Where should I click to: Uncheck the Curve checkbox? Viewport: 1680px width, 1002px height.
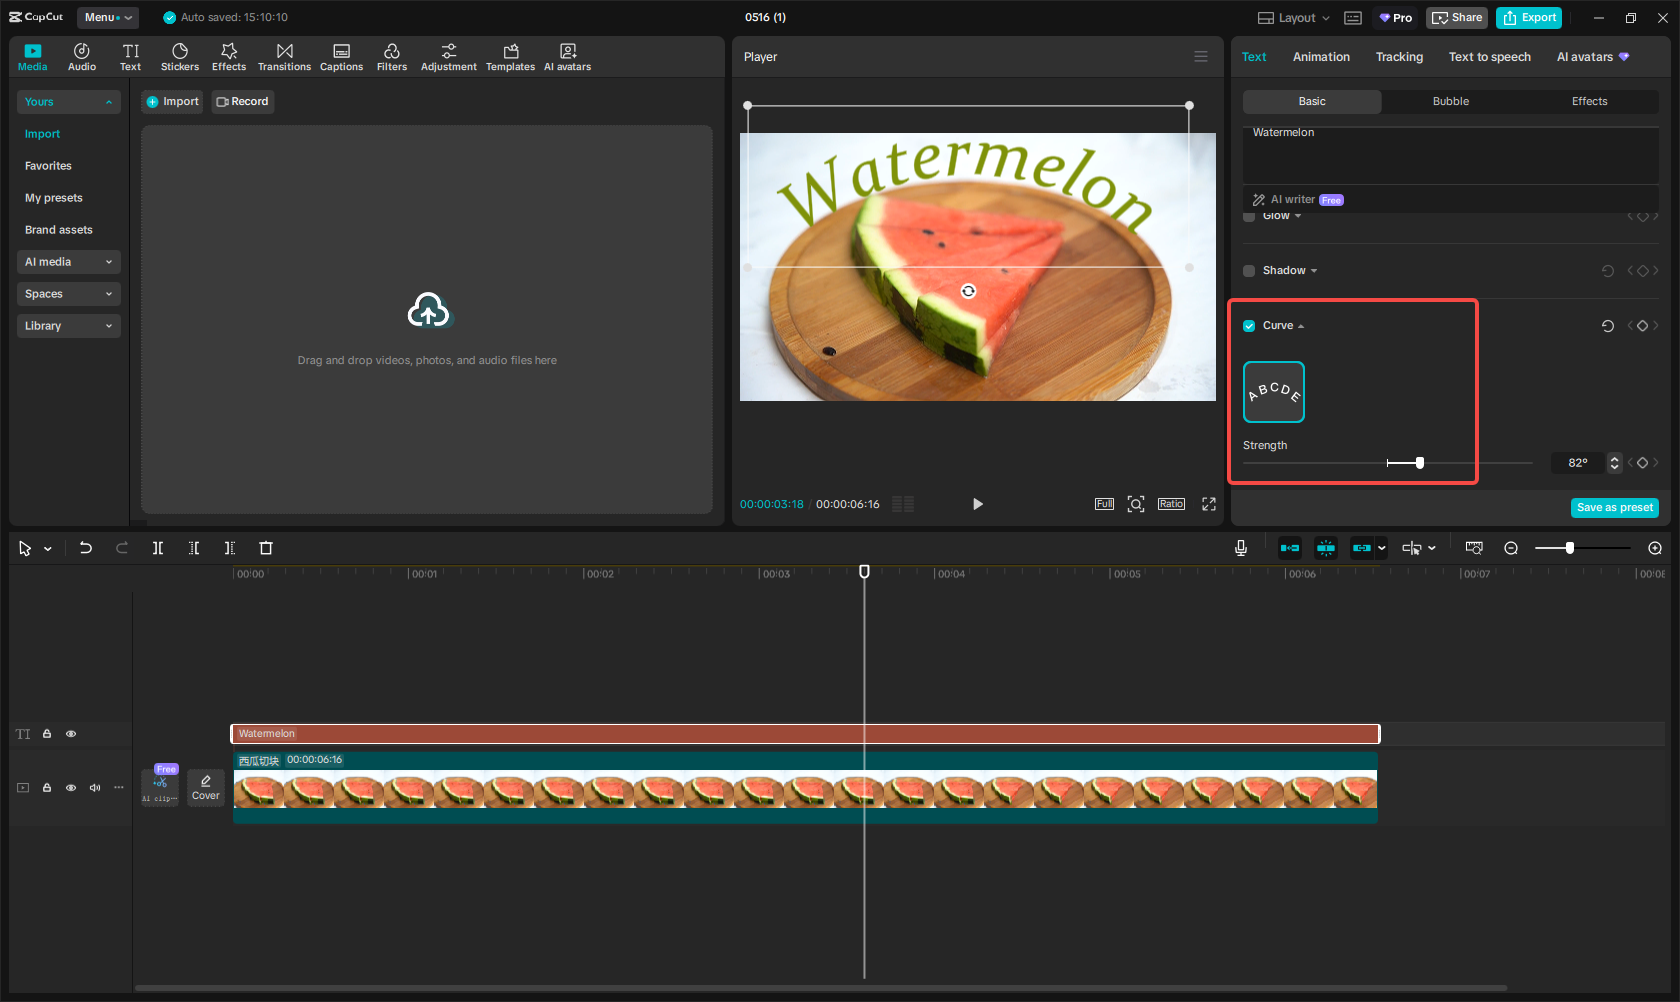click(1249, 326)
